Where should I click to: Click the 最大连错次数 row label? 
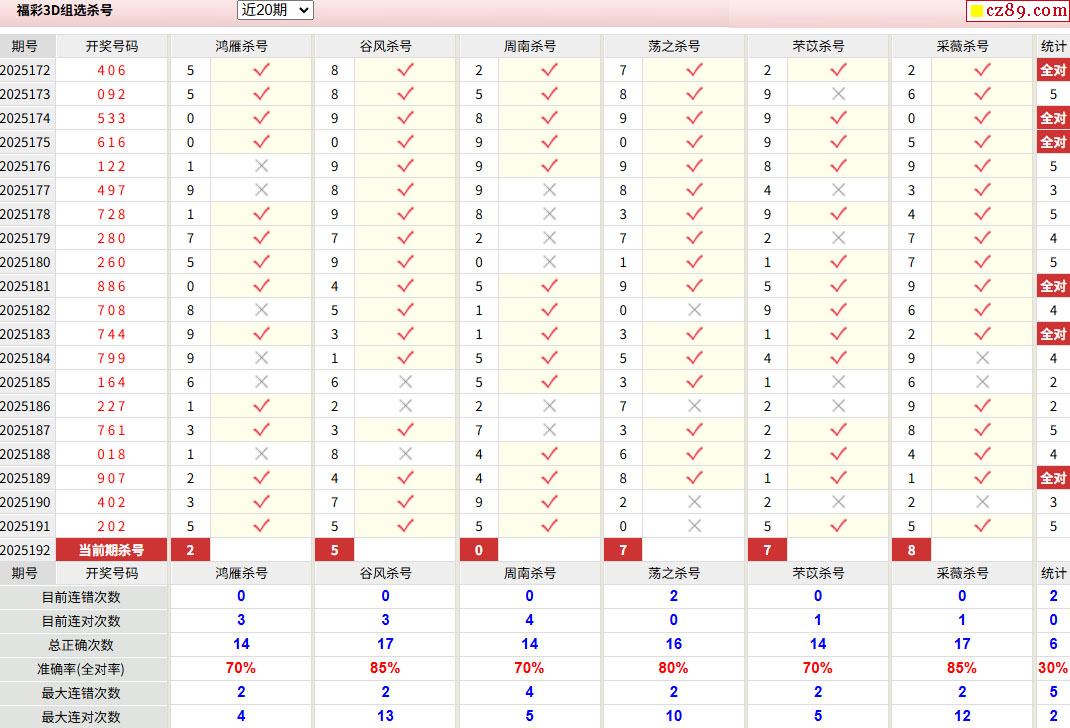click(x=81, y=693)
